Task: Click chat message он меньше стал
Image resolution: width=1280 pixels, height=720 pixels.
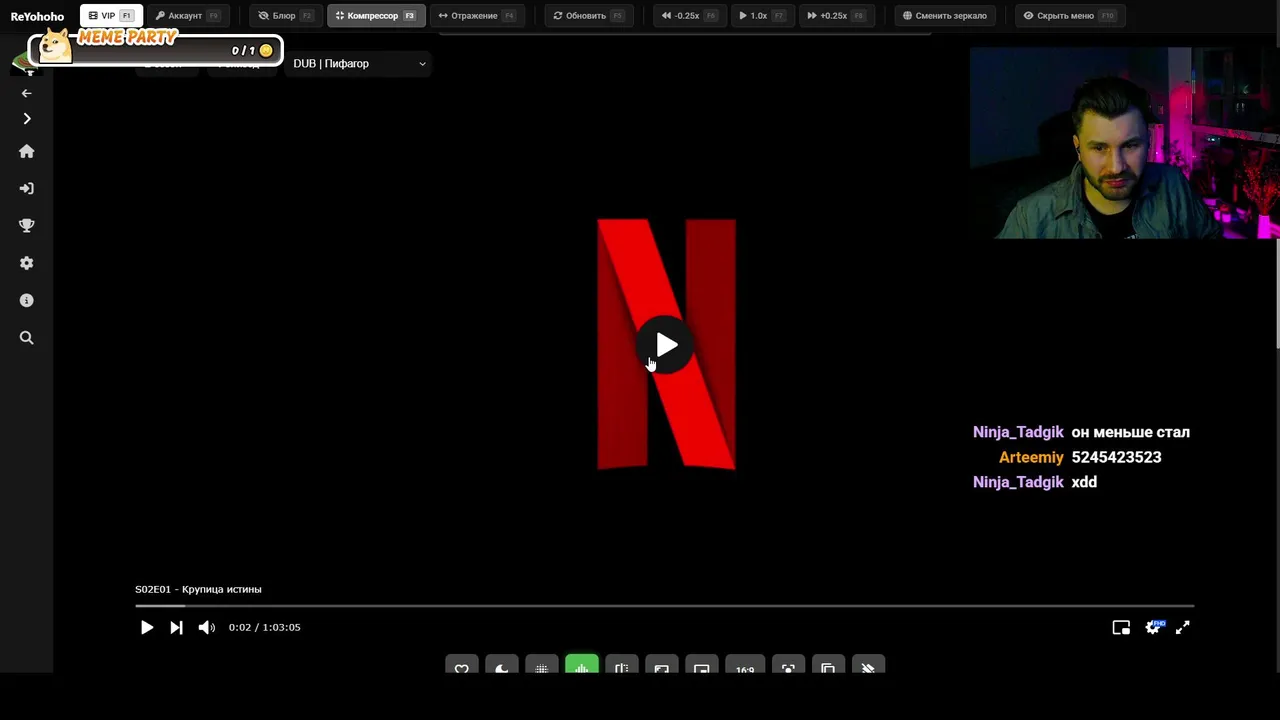Action: pyautogui.click(x=1130, y=432)
